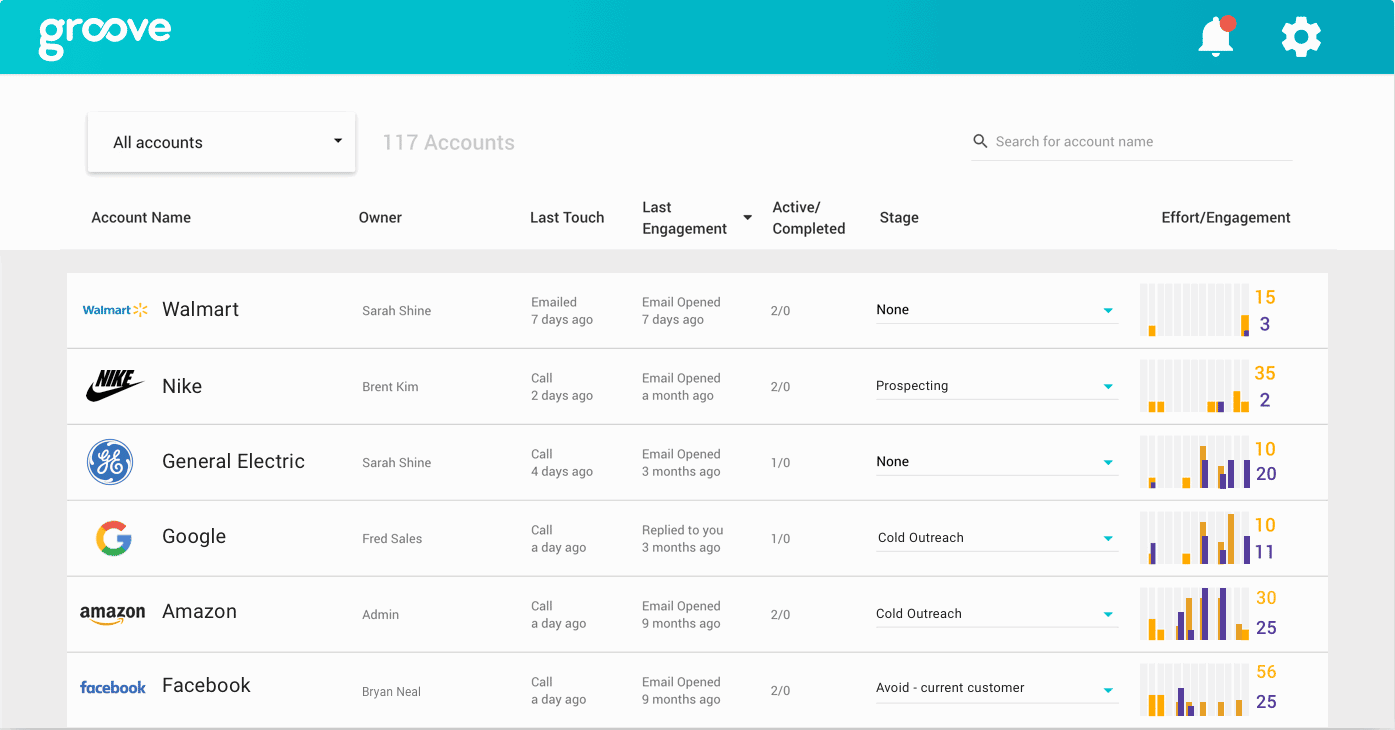Screen dimensions: 1395x730
Task: Sort by the Last Touch column
Action: 567,217
